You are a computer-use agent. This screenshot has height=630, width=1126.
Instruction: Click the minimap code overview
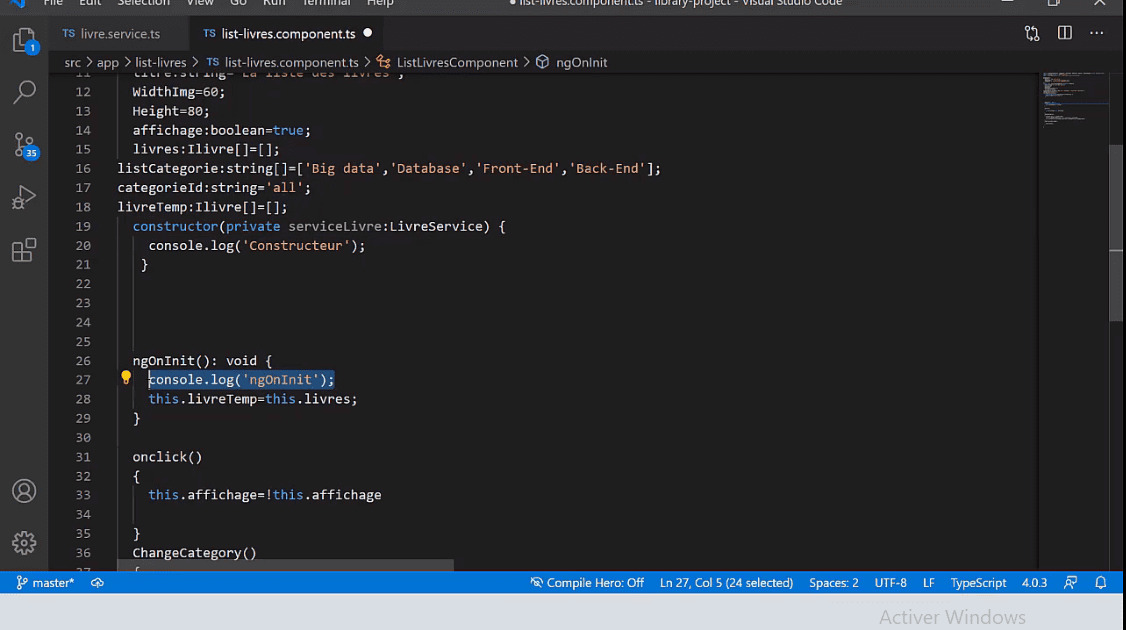pos(1074,101)
